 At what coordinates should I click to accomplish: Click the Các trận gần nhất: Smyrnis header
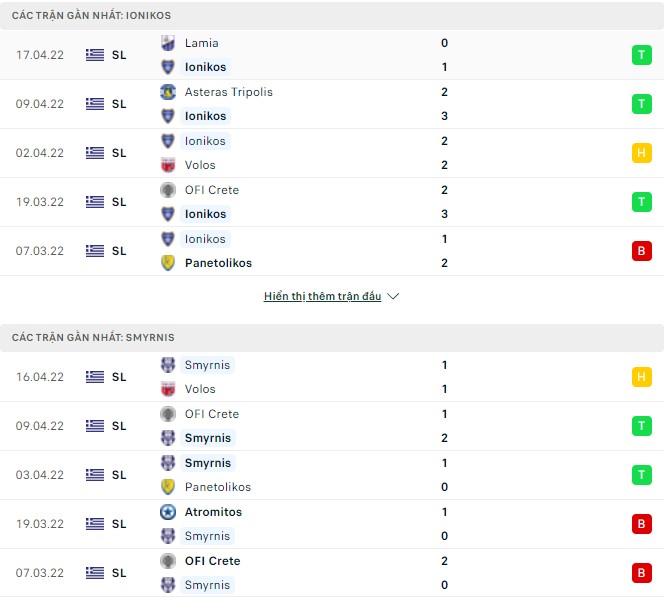[93, 338]
